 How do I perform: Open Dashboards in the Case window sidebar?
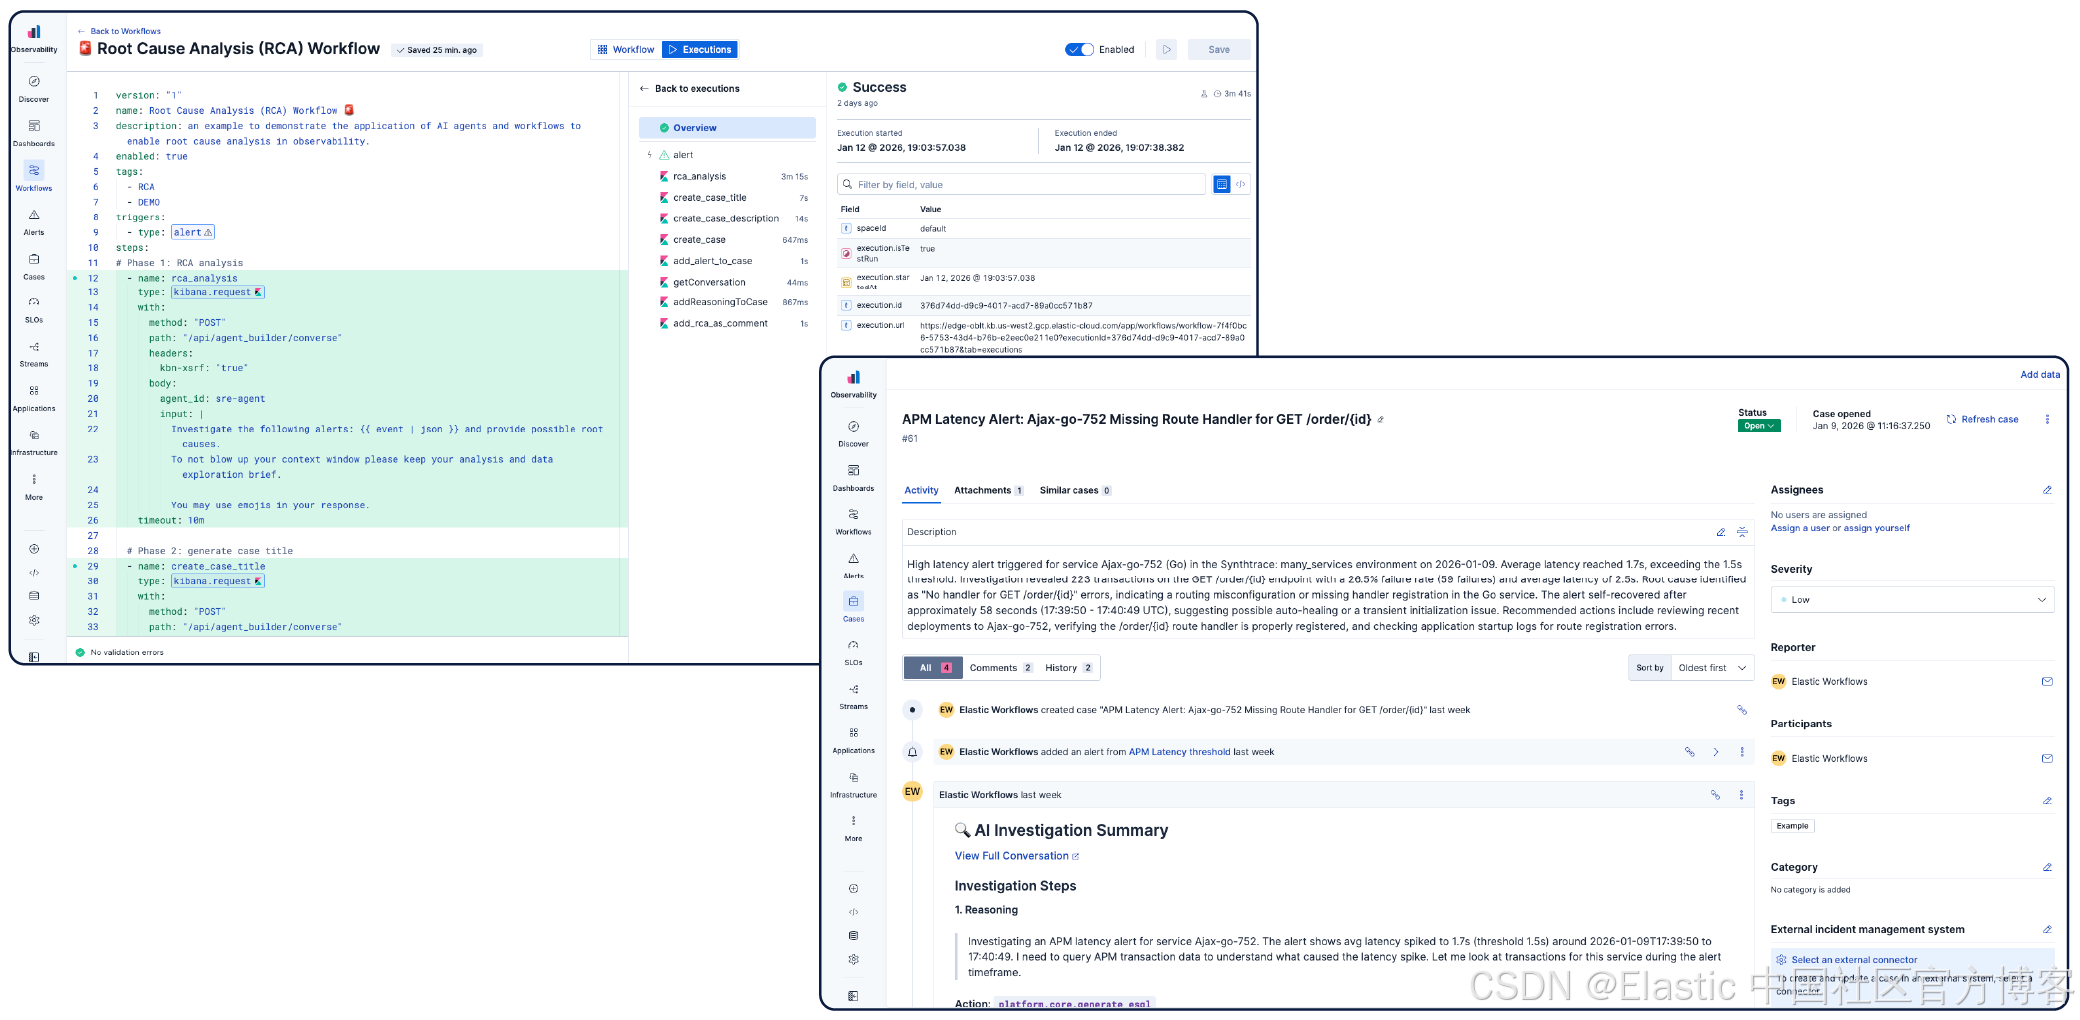[853, 478]
